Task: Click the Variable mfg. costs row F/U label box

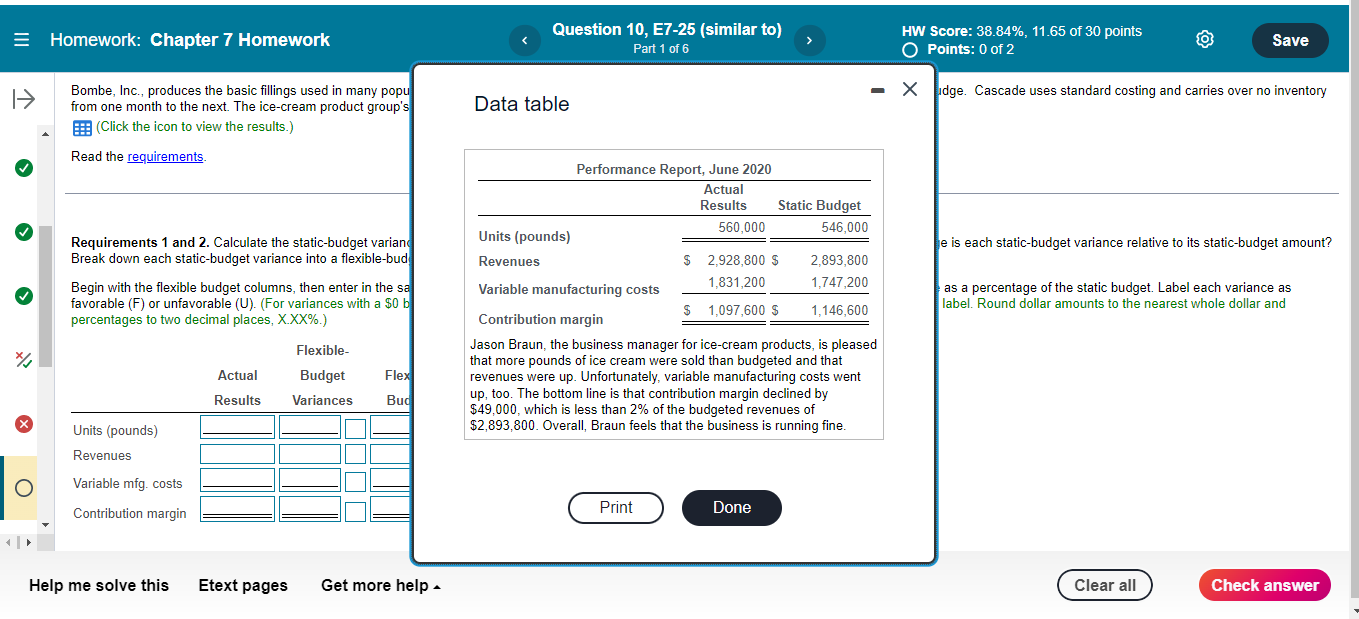Action: point(355,481)
